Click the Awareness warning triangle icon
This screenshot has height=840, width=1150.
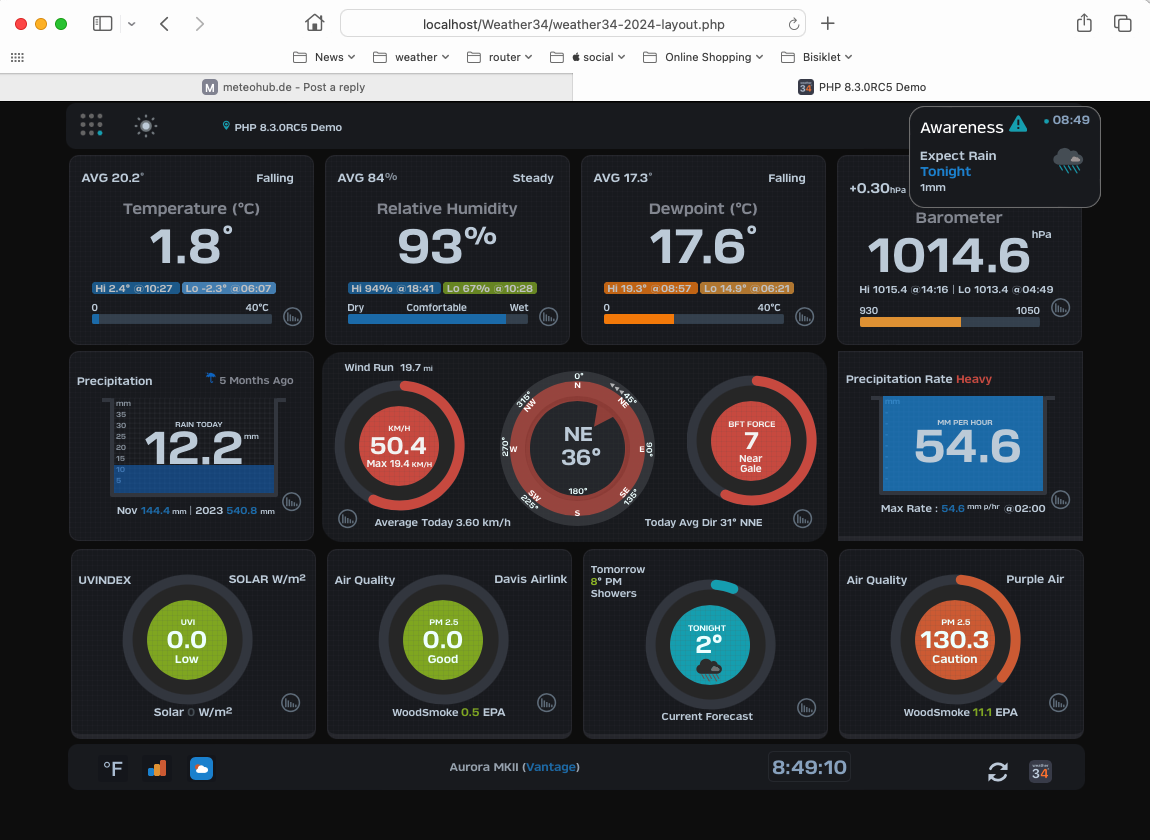(x=1018, y=123)
